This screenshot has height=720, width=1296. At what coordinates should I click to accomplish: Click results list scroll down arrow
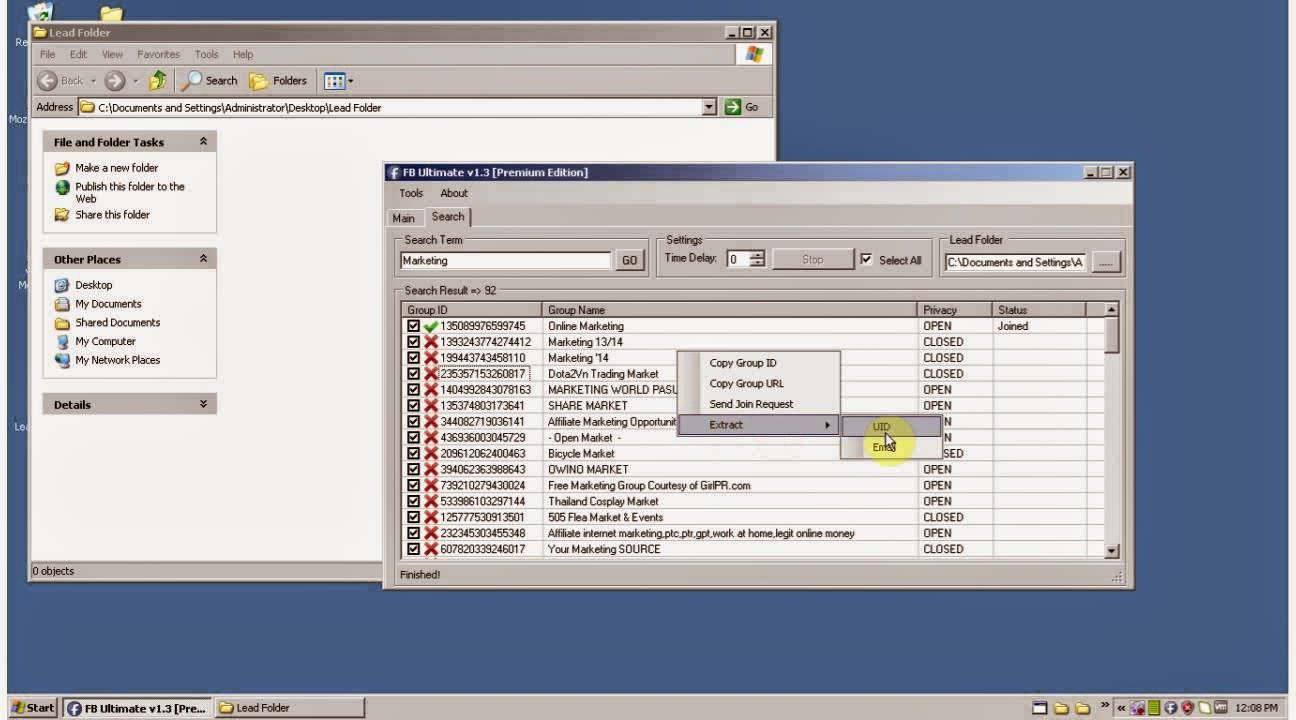[1111, 551]
